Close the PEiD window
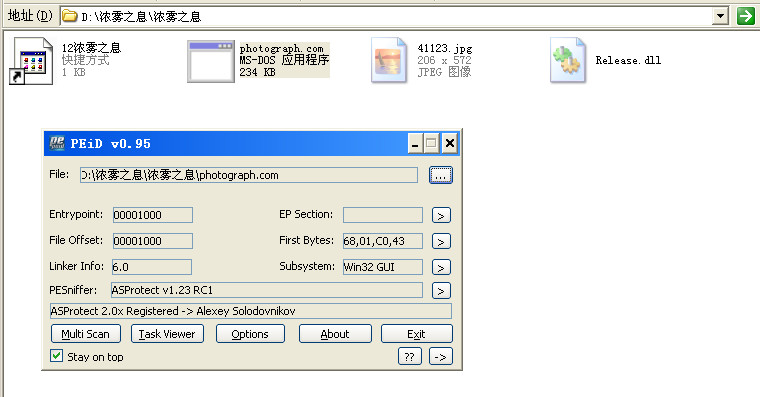This screenshot has height=397, width=760. (x=450, y=143)
